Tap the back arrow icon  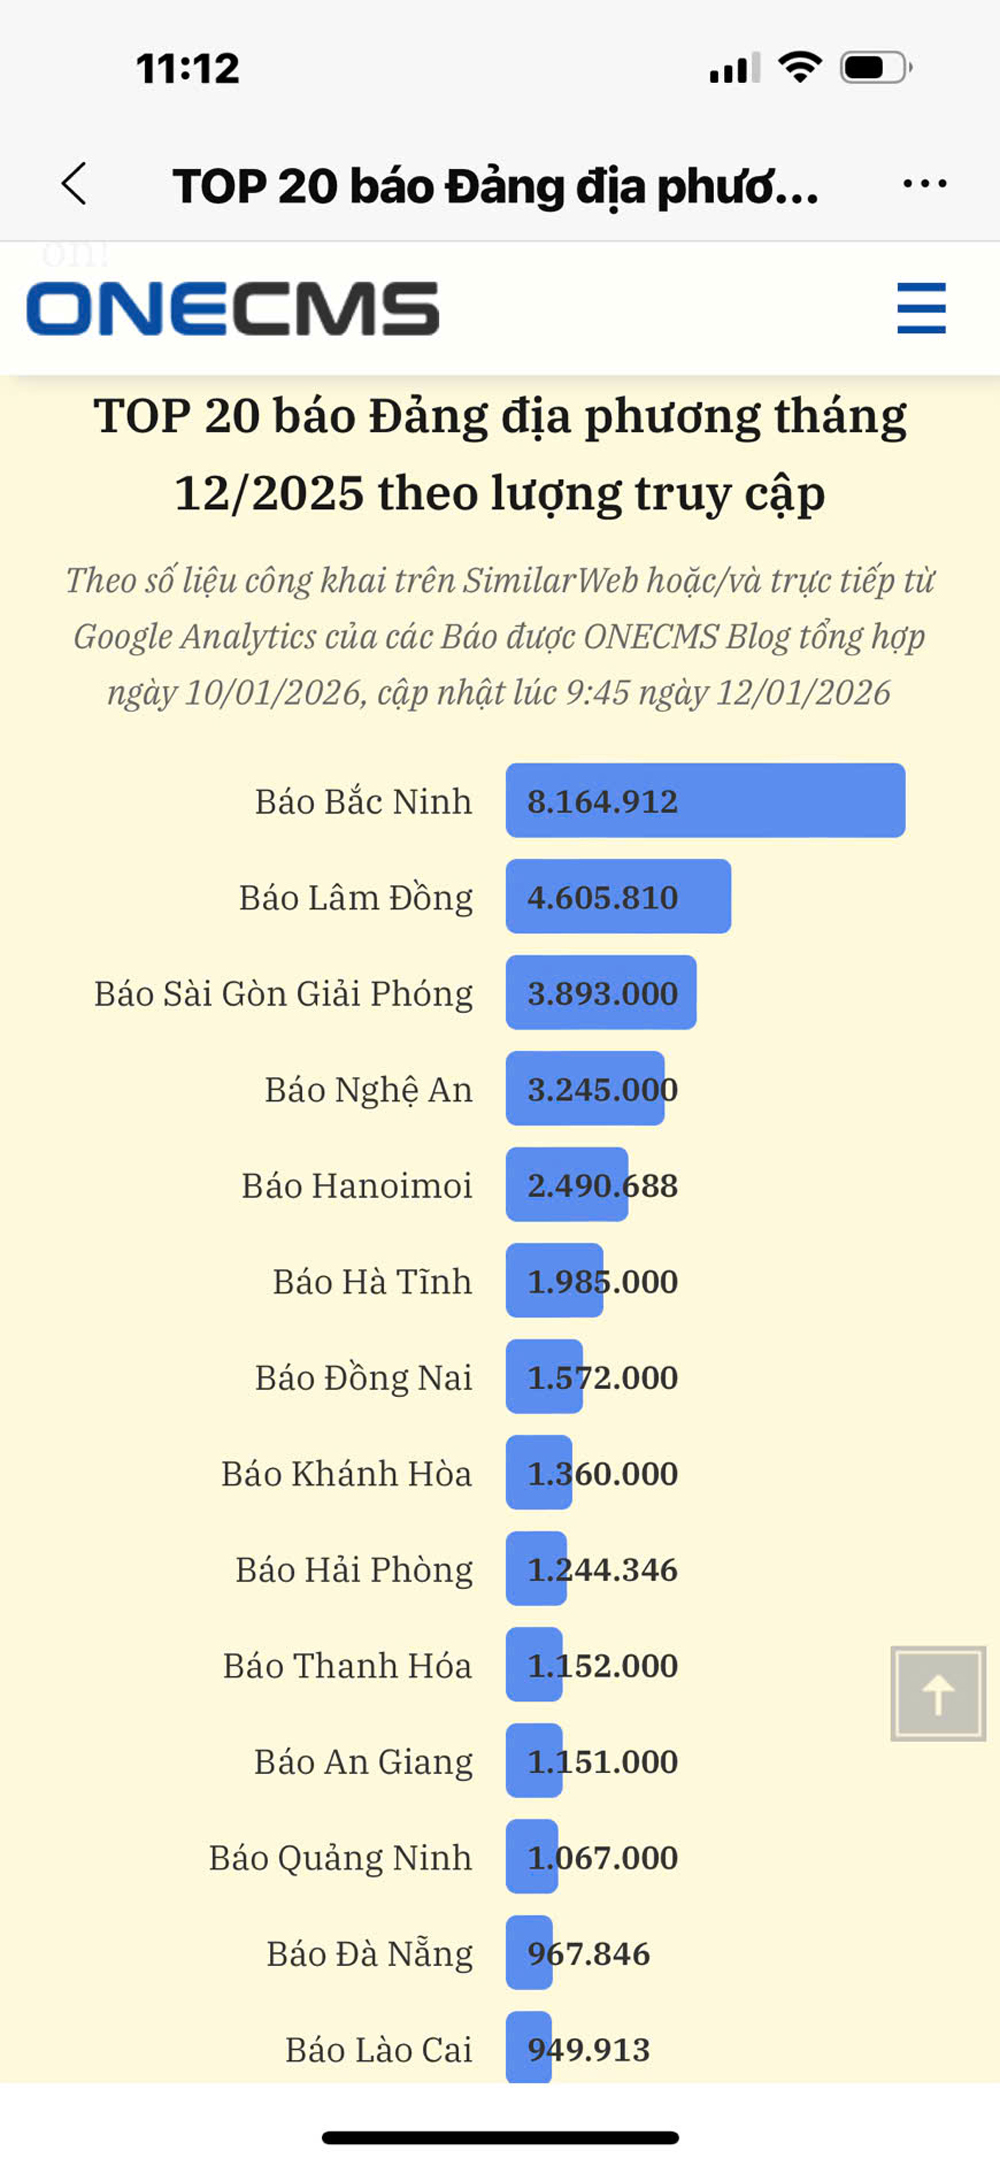pyautogui.click(x=75, y=184)
